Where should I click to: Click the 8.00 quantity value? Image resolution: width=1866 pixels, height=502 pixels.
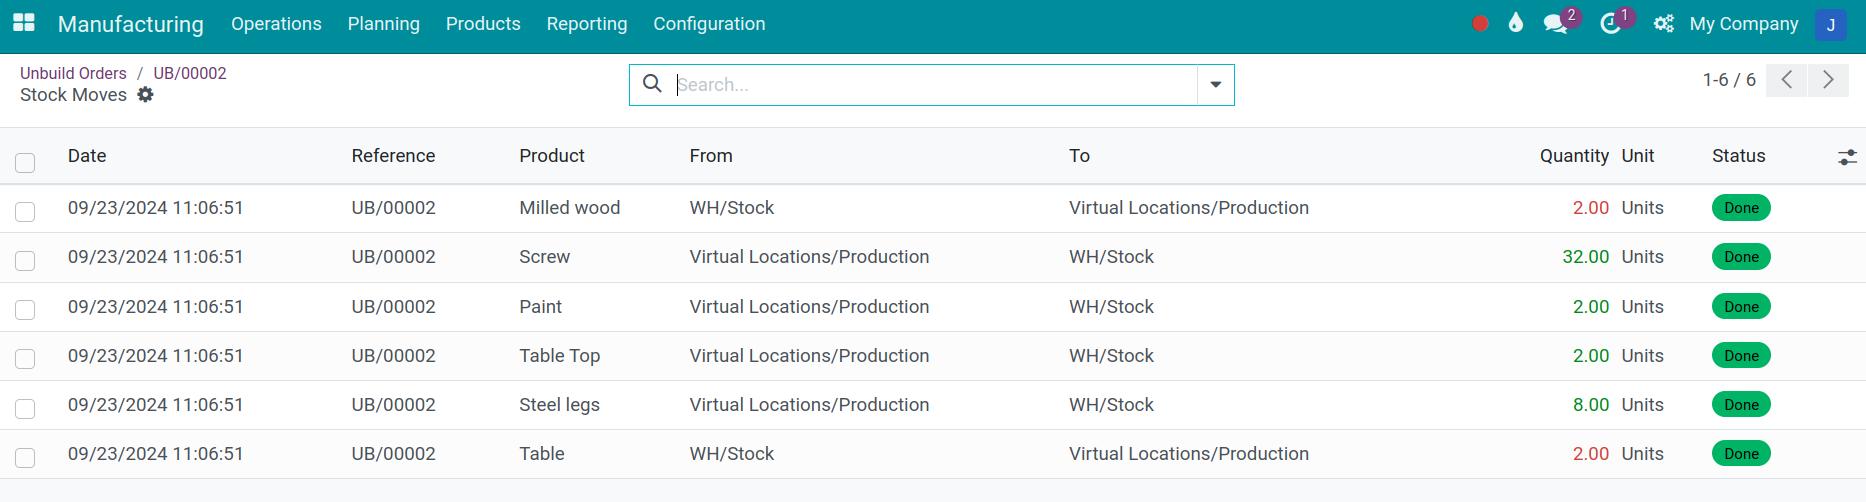1591,405
